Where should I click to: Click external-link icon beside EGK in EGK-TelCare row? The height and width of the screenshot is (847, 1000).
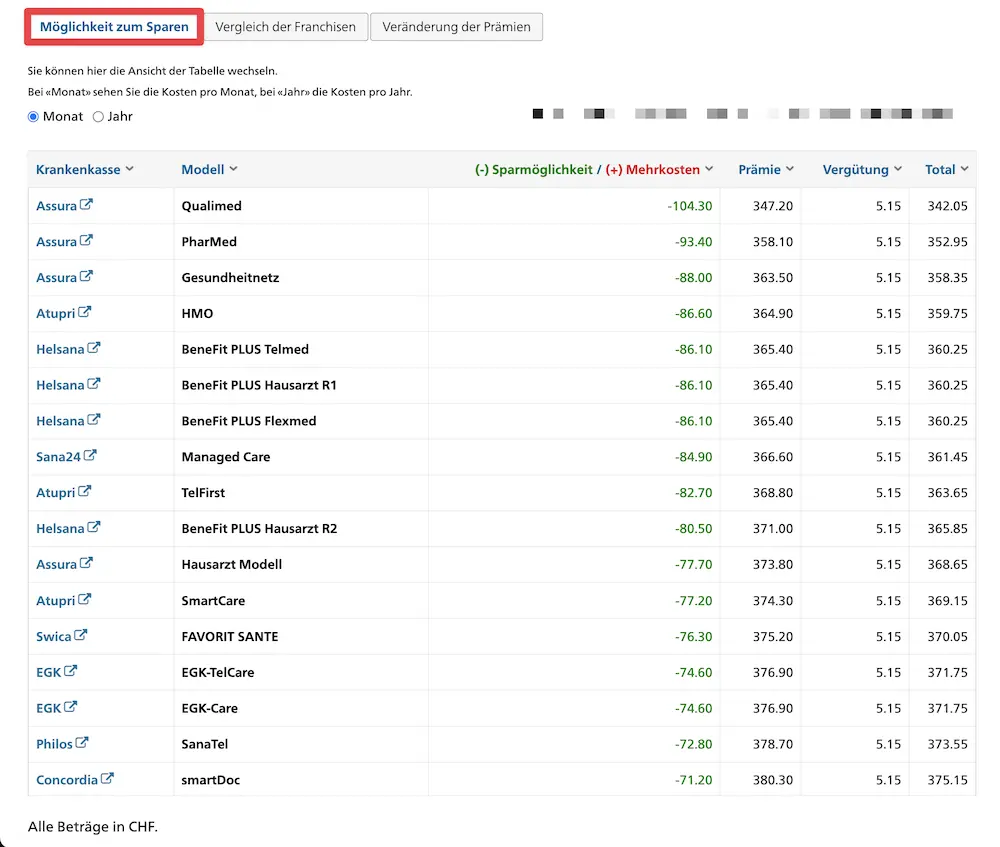(x=70, y=671)
